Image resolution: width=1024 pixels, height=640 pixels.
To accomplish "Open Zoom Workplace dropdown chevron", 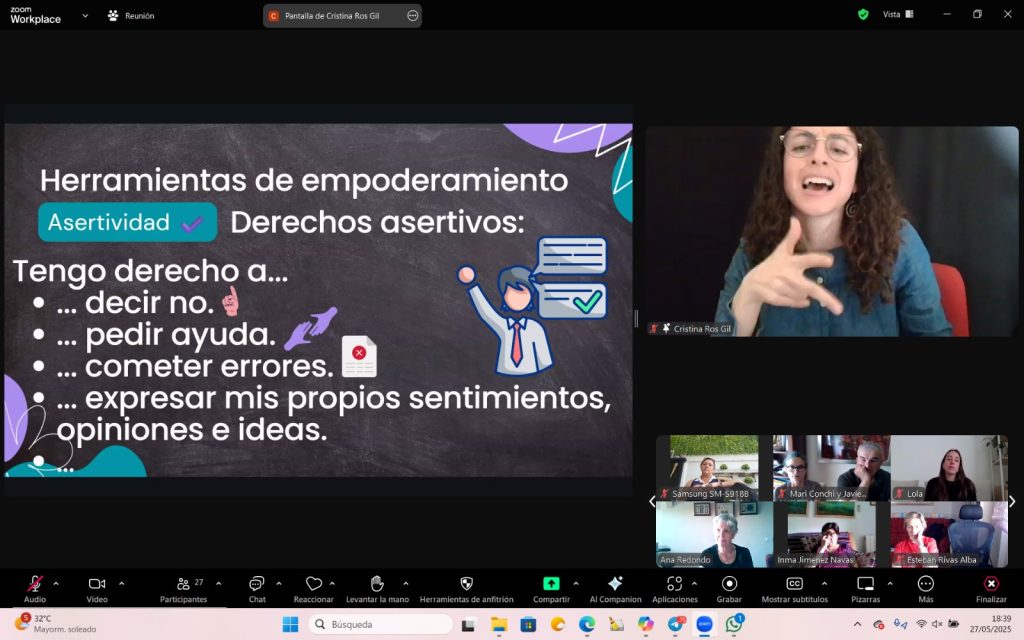I will pyautogui.click(x=85, y=16).
